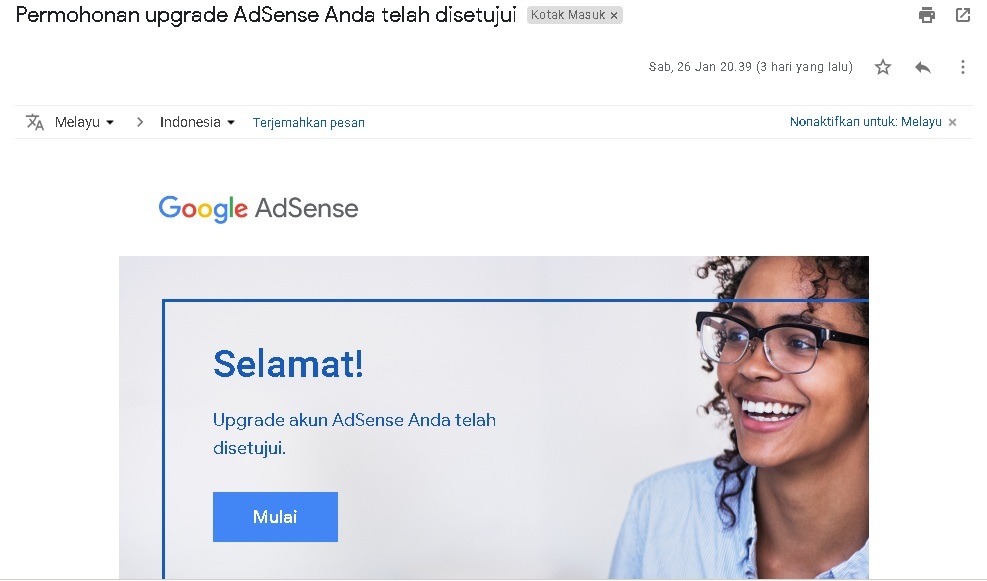The image size is (987, 581).
Task: Star this AdSense email
Action: [883, 67]
